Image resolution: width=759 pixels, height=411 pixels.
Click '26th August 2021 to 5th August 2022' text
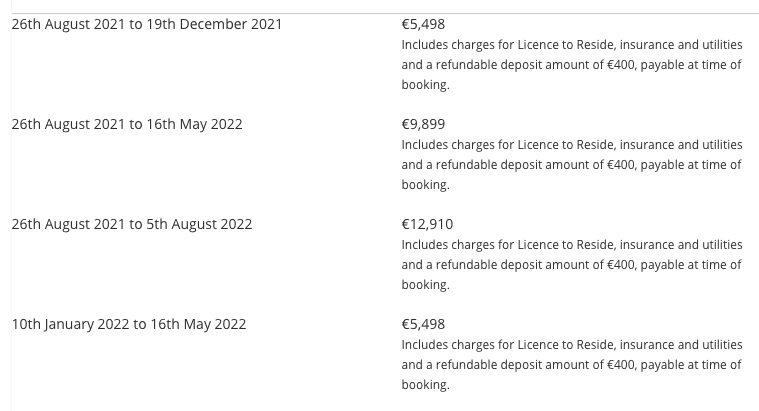pyautogui.click(x=131, y=224)
